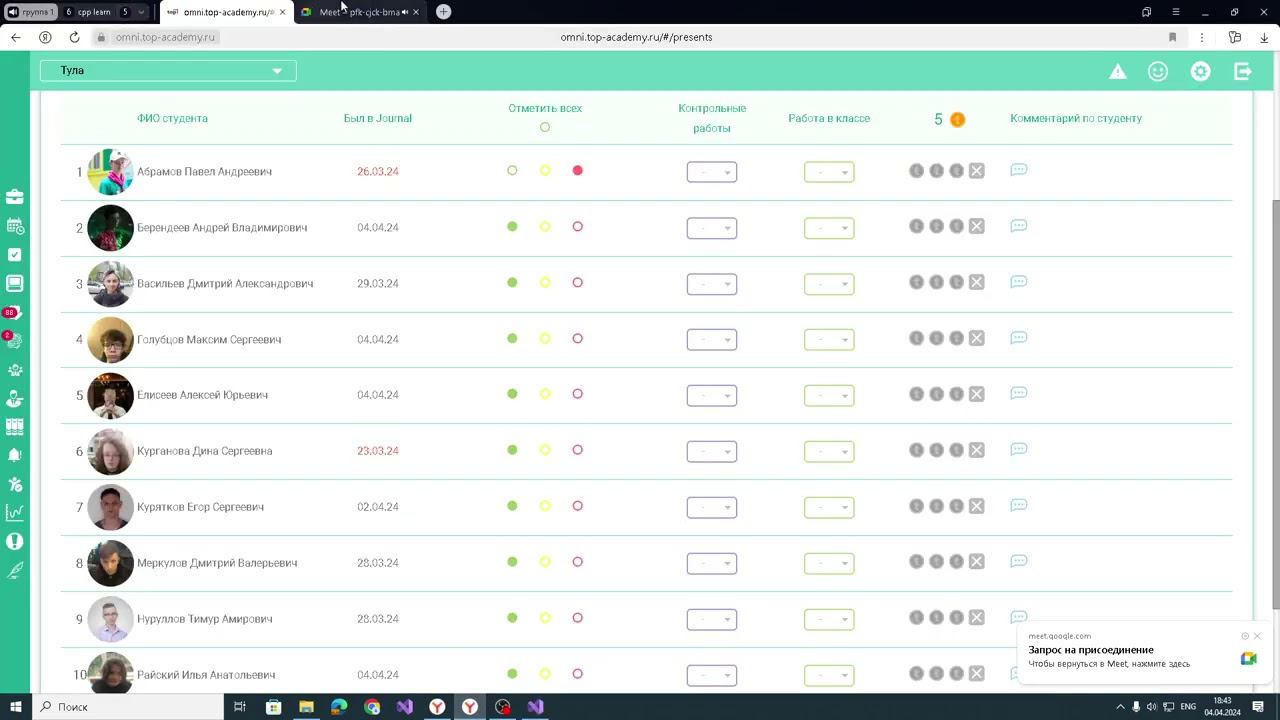Open Работа в классе dropdown for Меркулов Дмитрий
Image resolution: width=1280 pixels, height=720 pixels.
[829, 564]
